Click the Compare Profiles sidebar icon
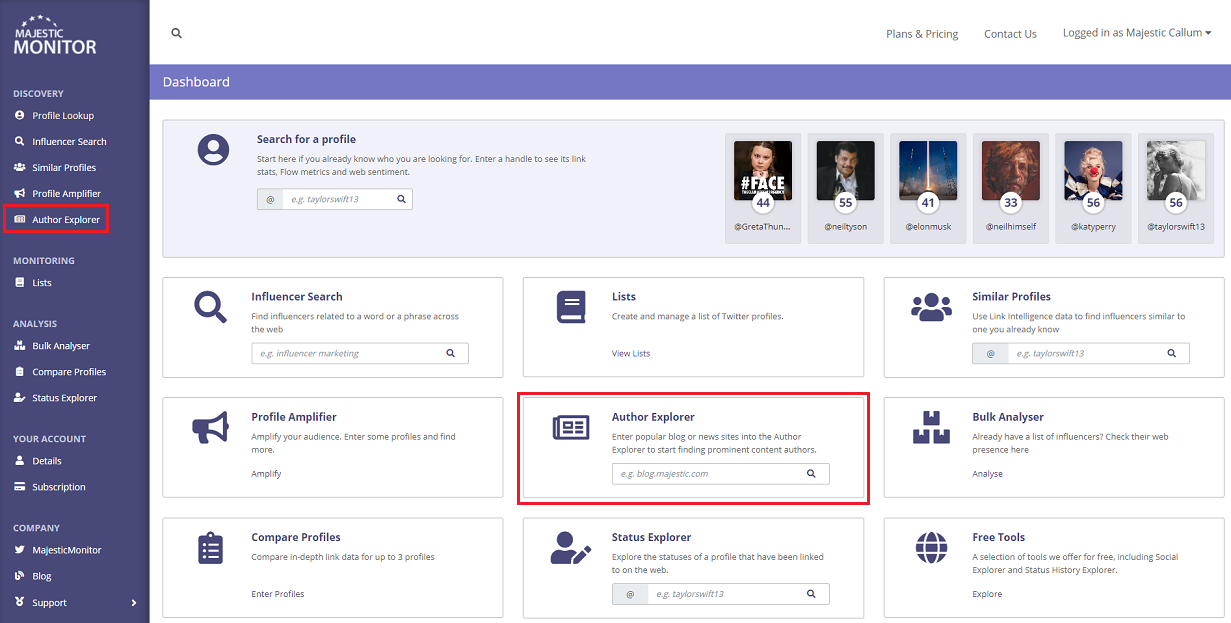1231x623 pixels. 20,371
